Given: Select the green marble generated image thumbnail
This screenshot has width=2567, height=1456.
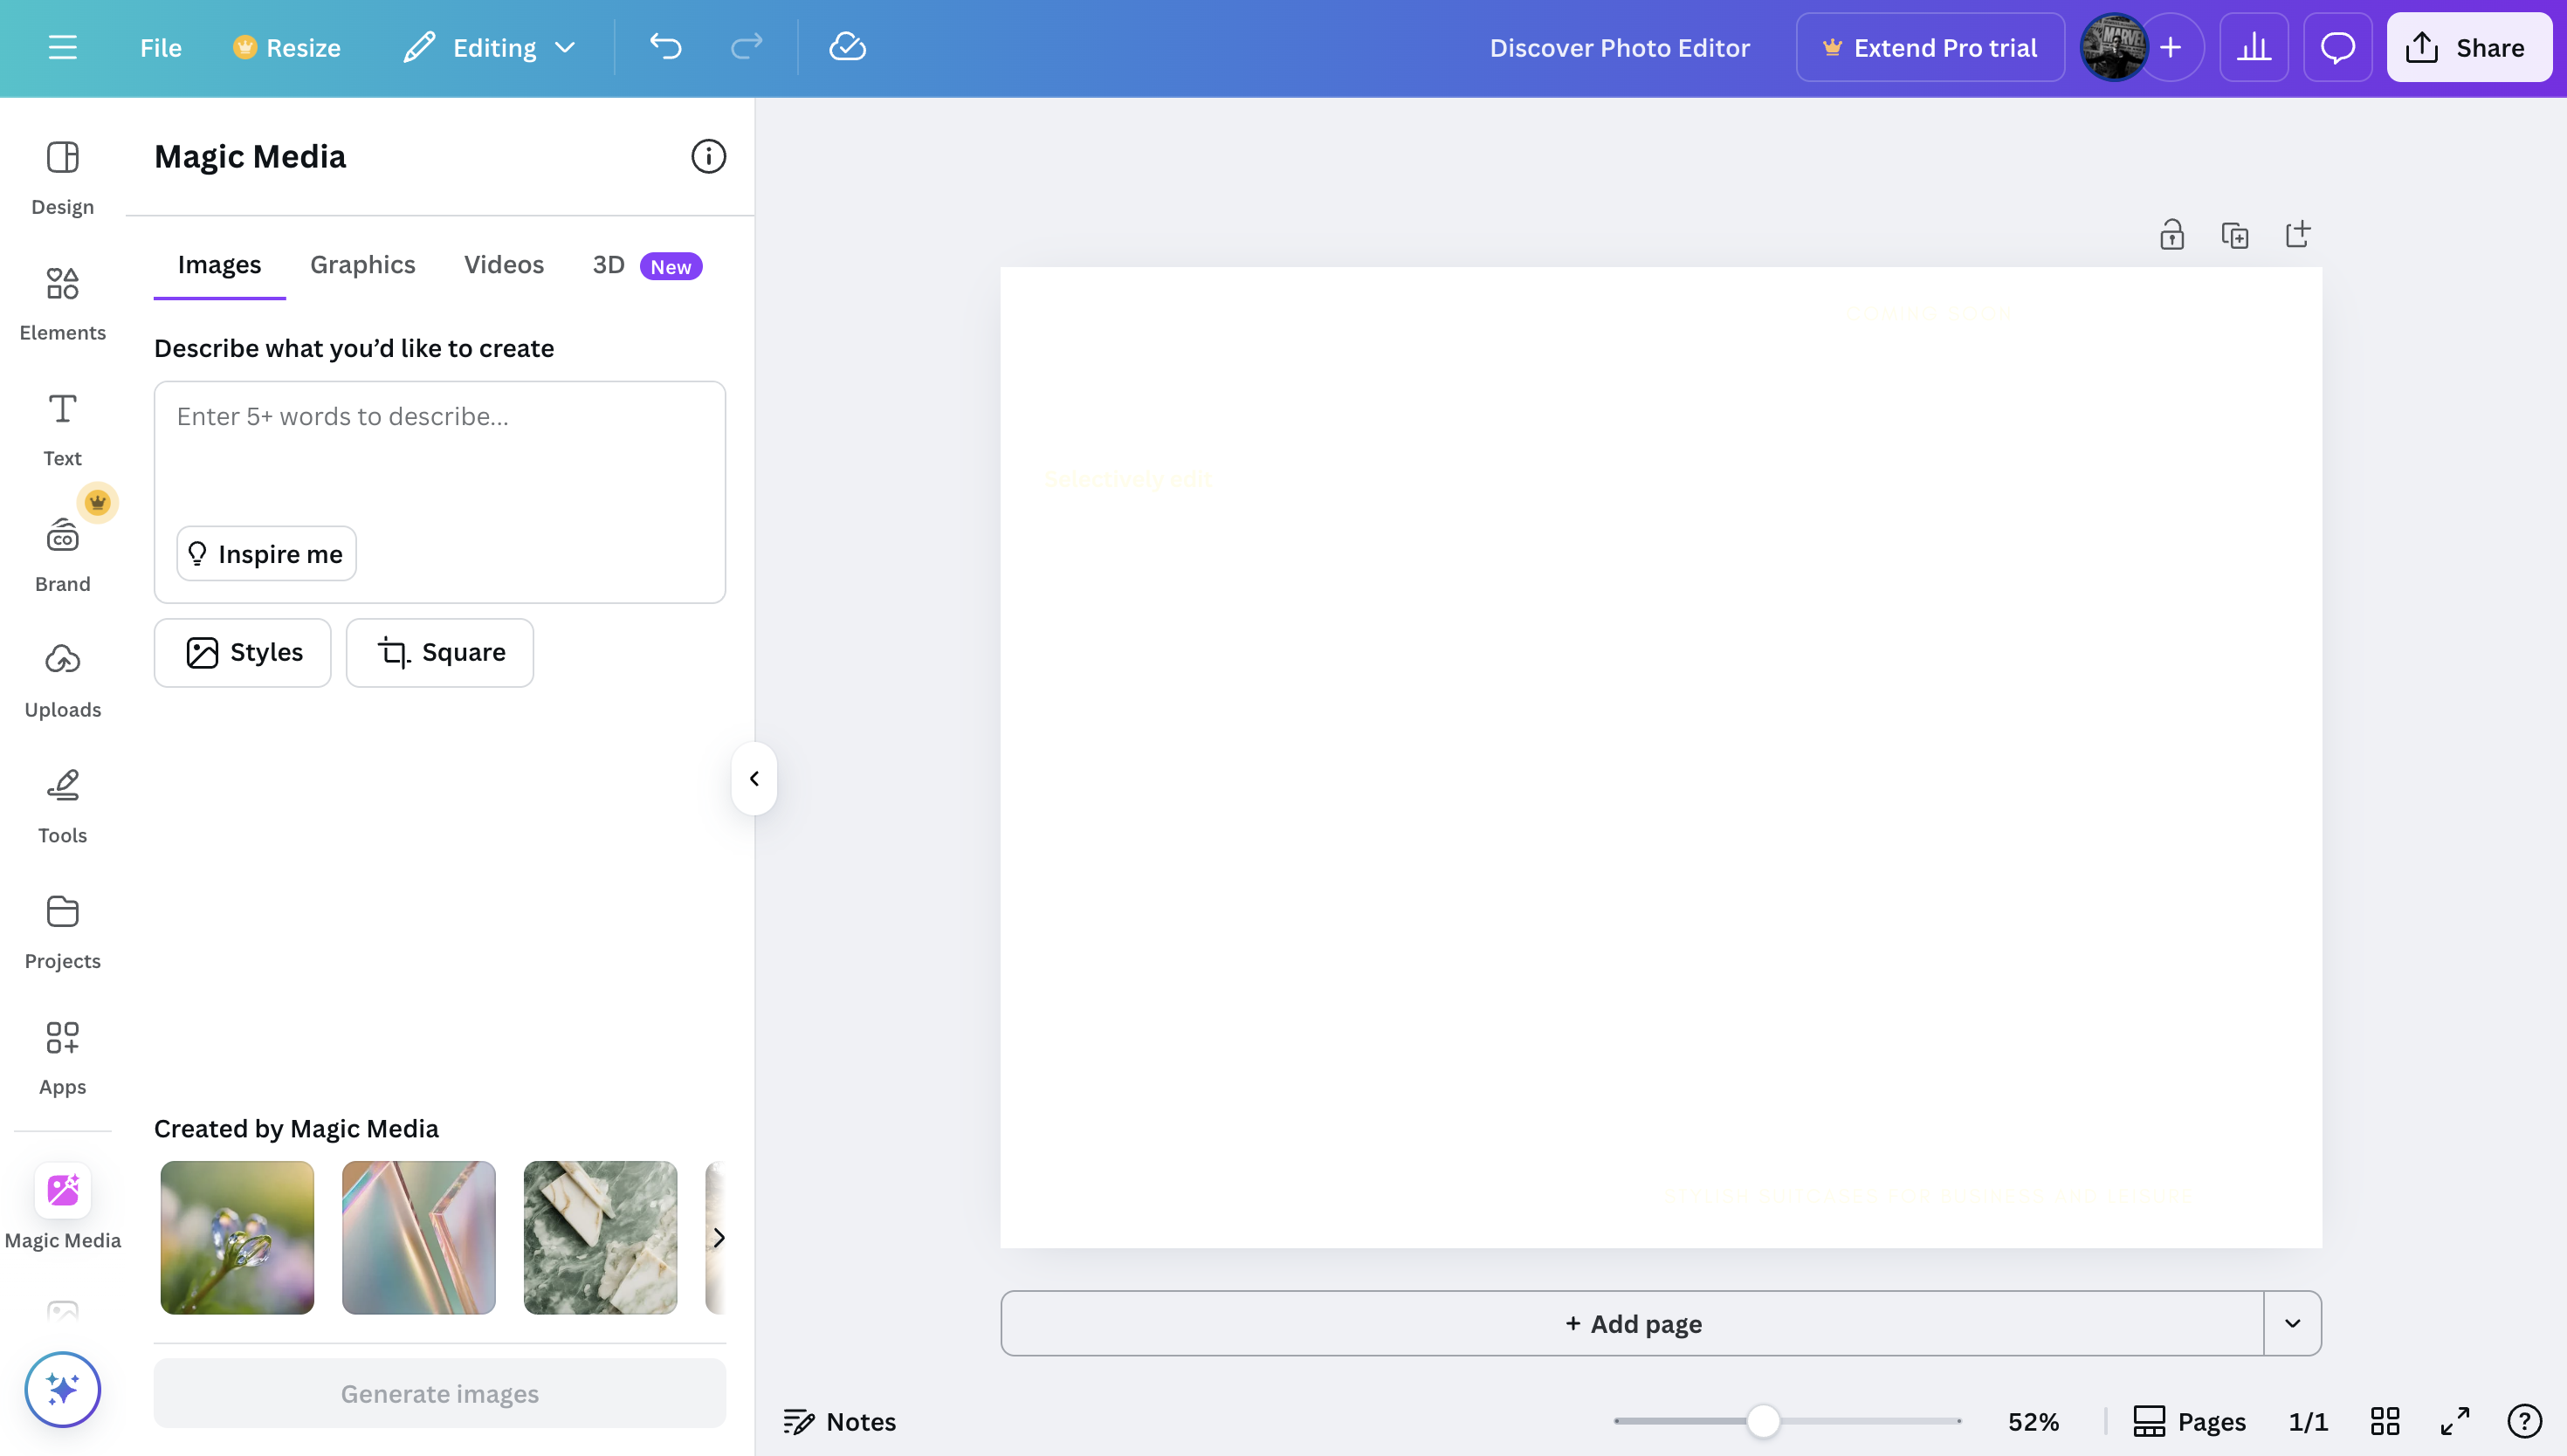Looking at the screenshot, I should (x=599, y=1237).
